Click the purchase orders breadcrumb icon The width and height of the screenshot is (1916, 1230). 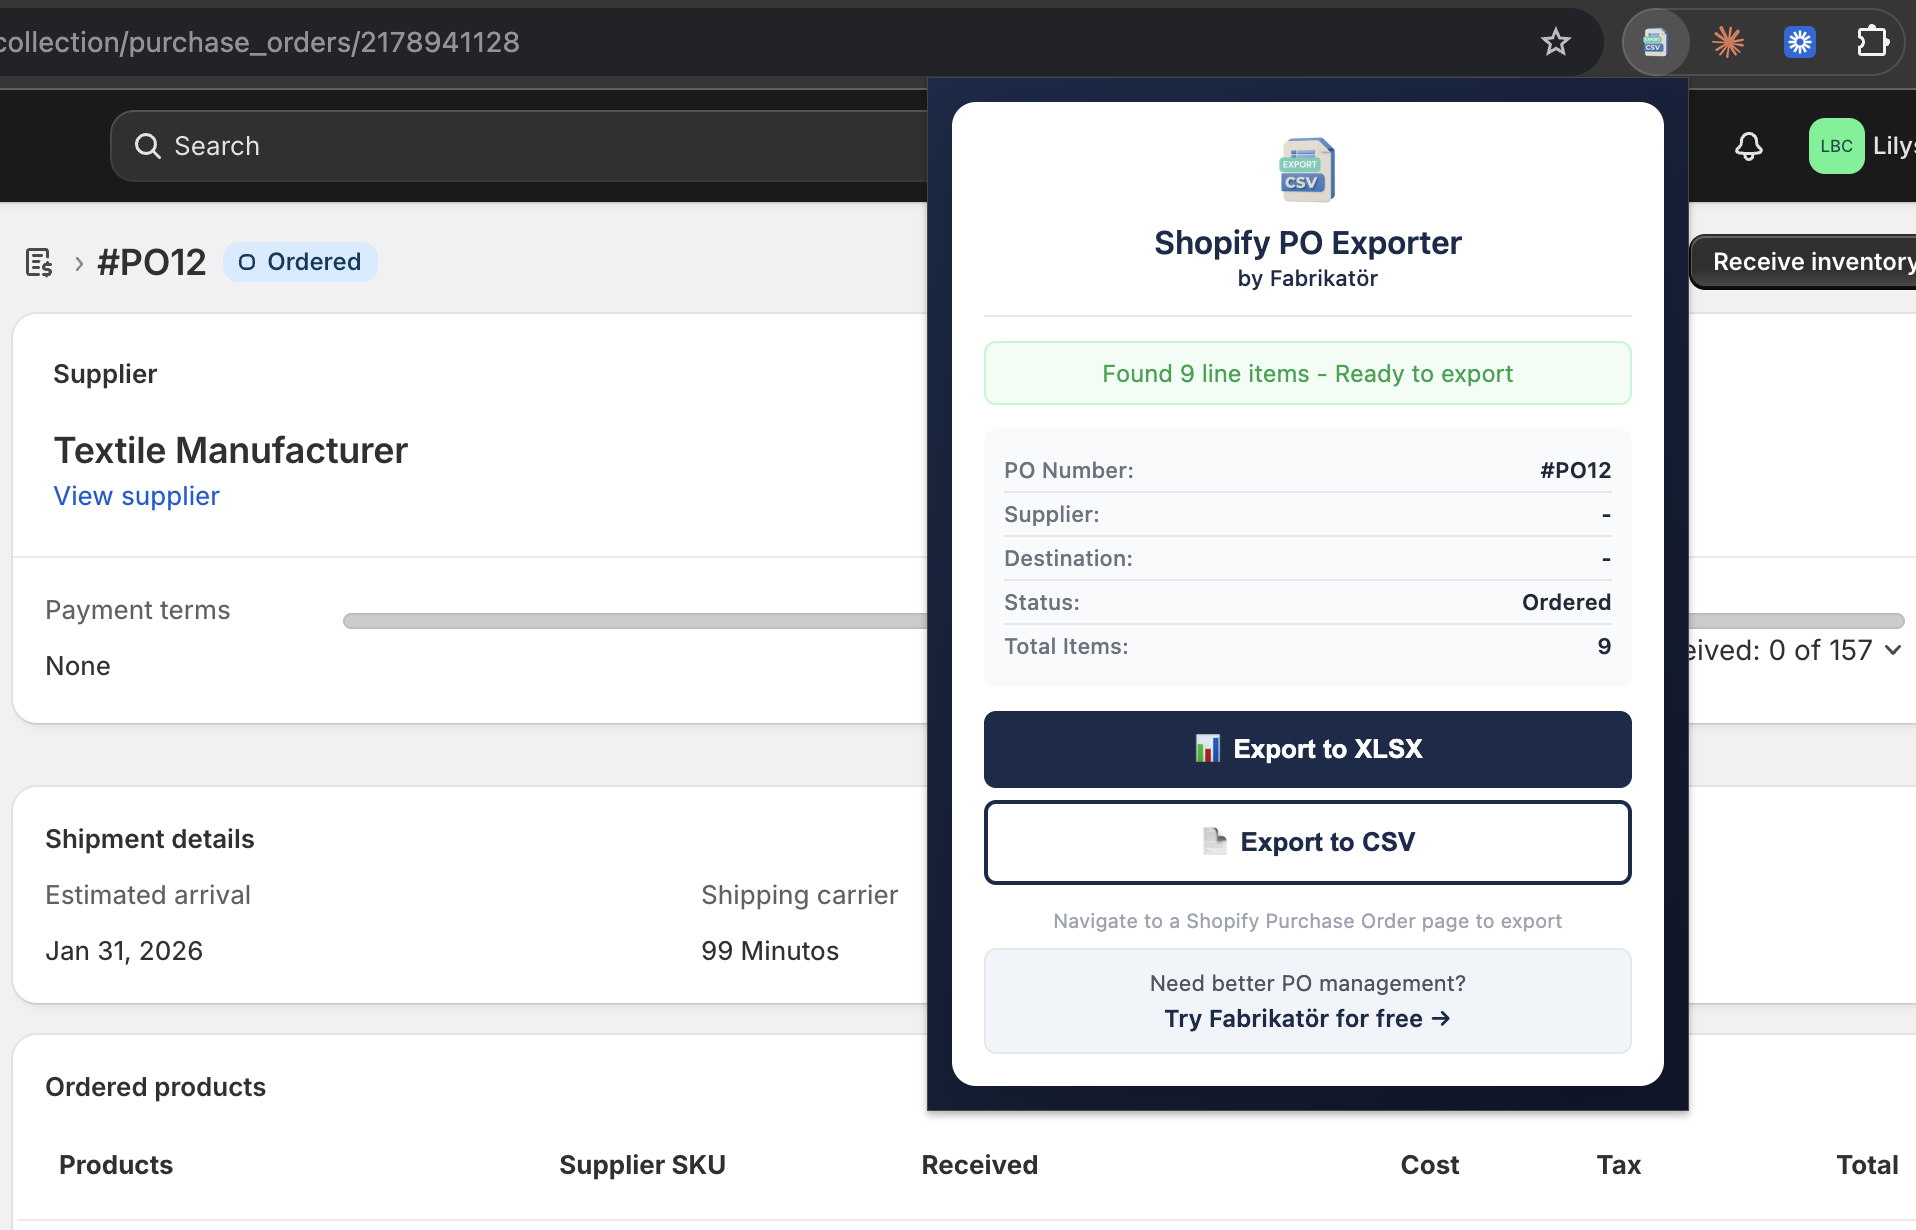coord(39,263)
